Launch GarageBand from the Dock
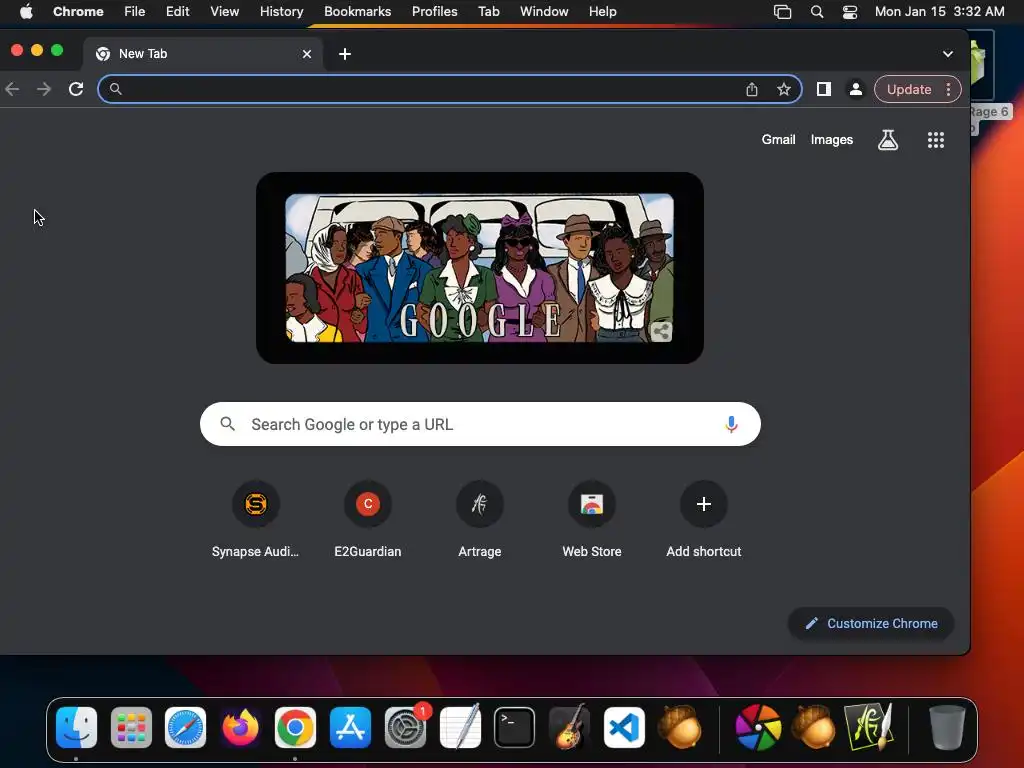 pos(569,728)
